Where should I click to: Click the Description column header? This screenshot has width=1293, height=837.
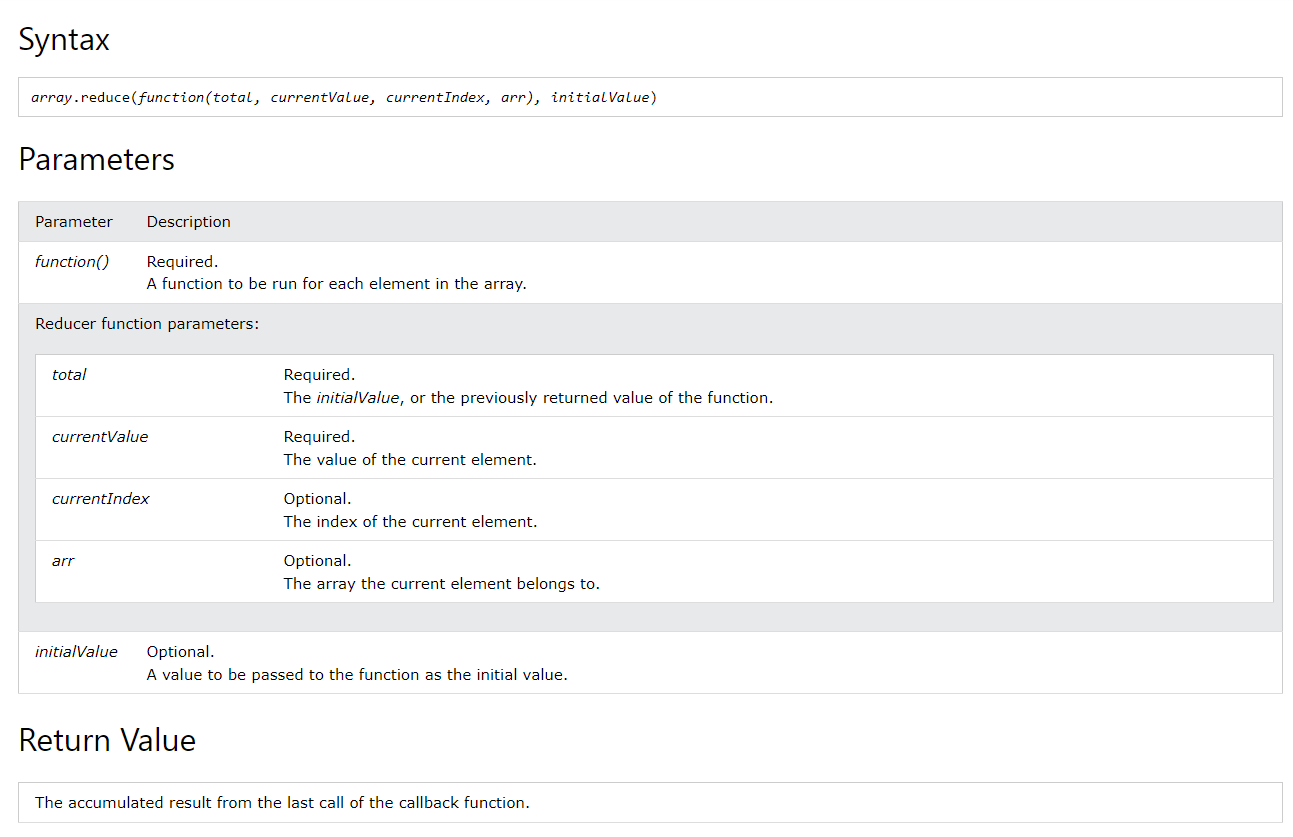pyautogui.click(x=188, y=222)
